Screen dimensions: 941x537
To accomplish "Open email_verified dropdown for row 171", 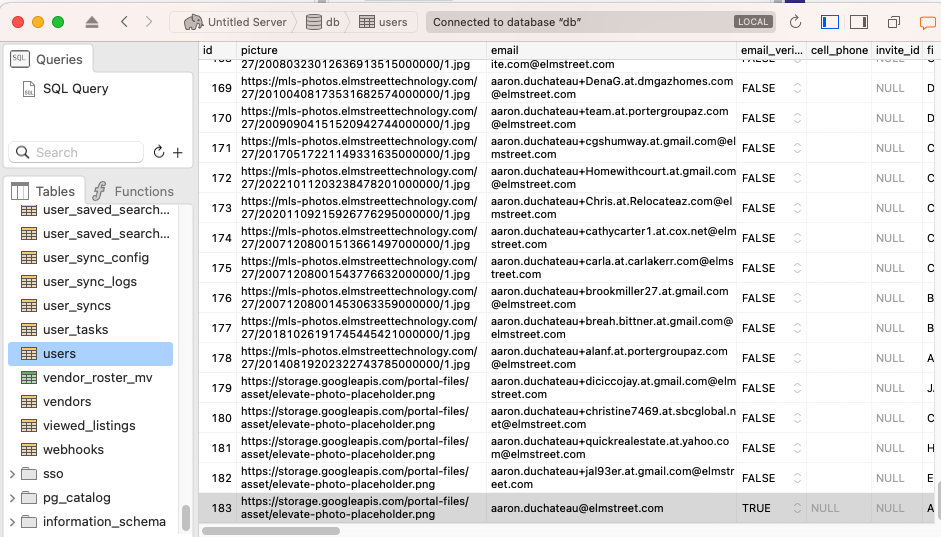I will (797, 148).
